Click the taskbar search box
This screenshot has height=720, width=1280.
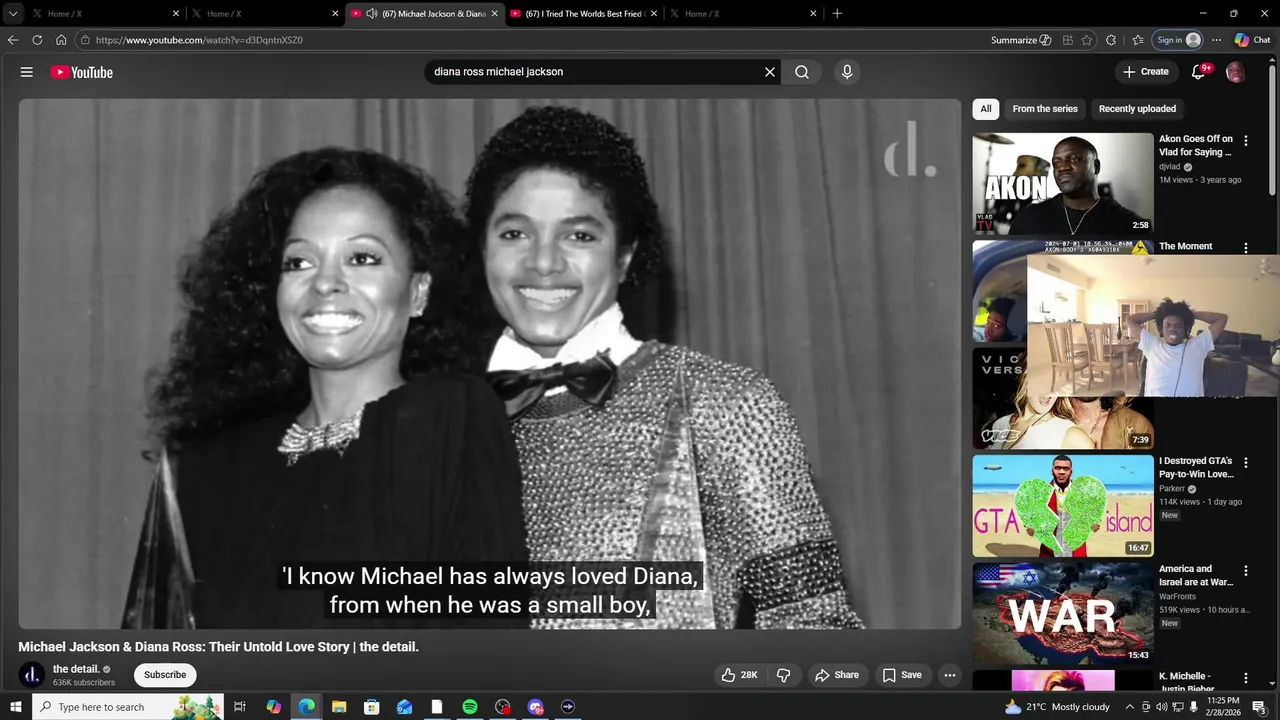tap(128, 707)
